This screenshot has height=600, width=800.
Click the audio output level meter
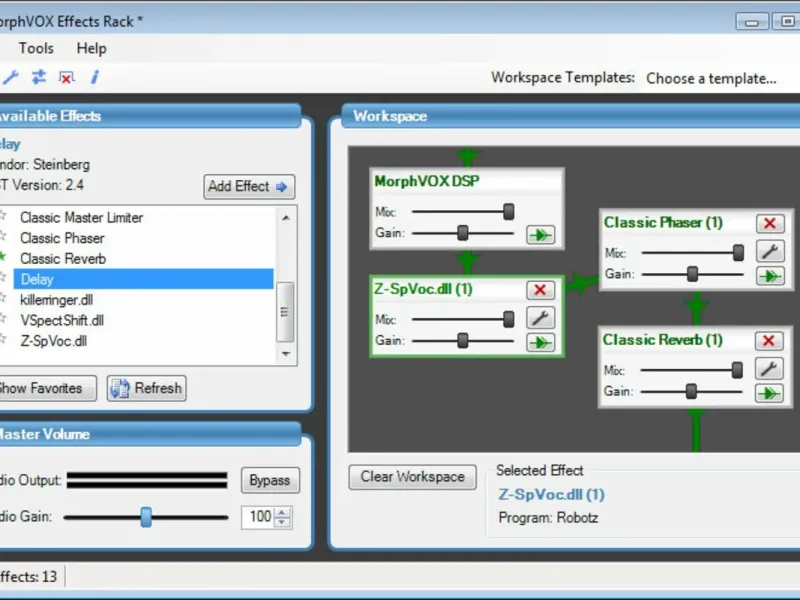coord(147,480)
